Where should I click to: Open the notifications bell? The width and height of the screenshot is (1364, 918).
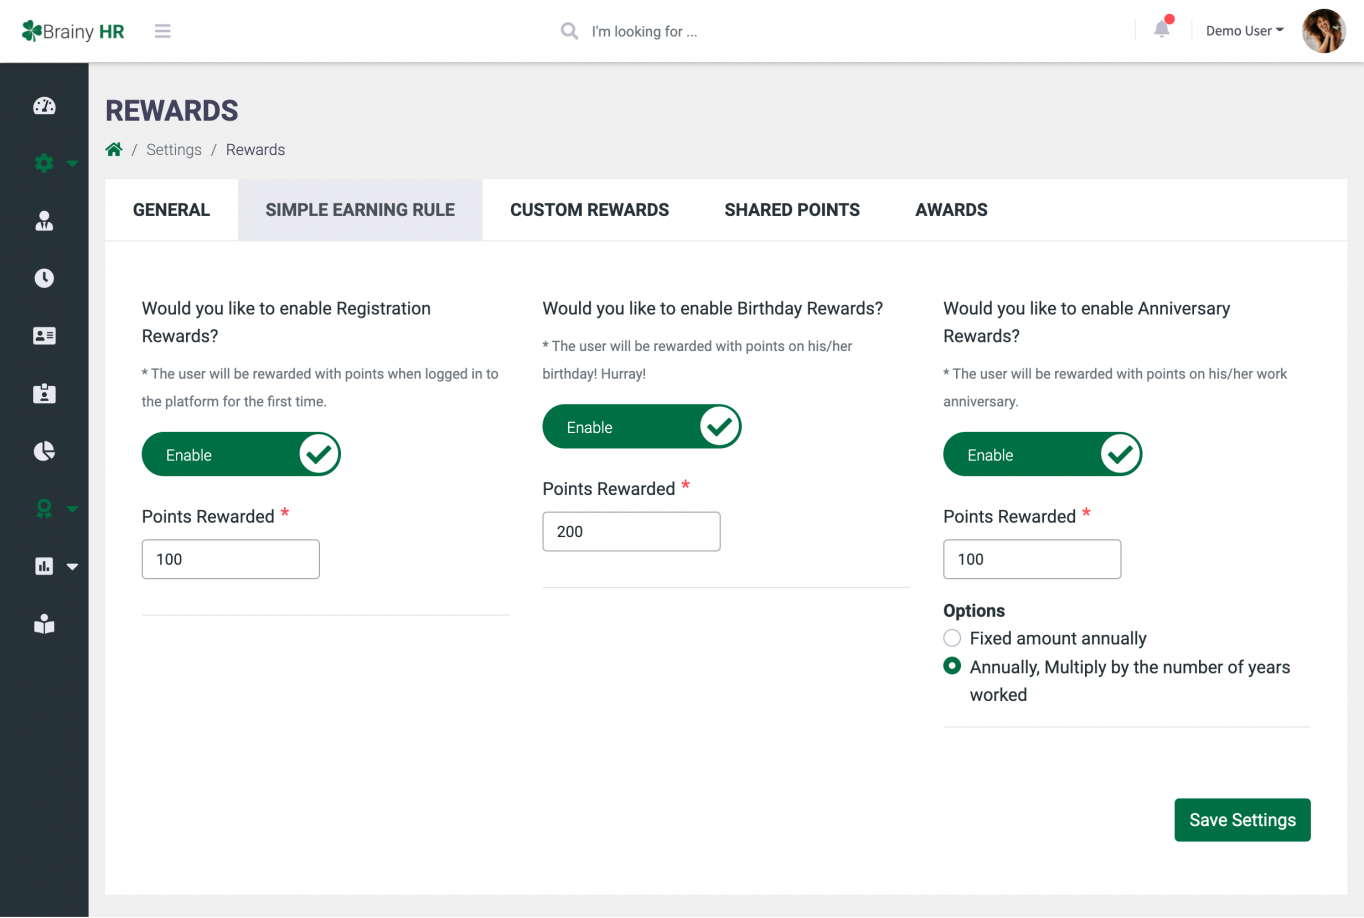pos(1162,28)
